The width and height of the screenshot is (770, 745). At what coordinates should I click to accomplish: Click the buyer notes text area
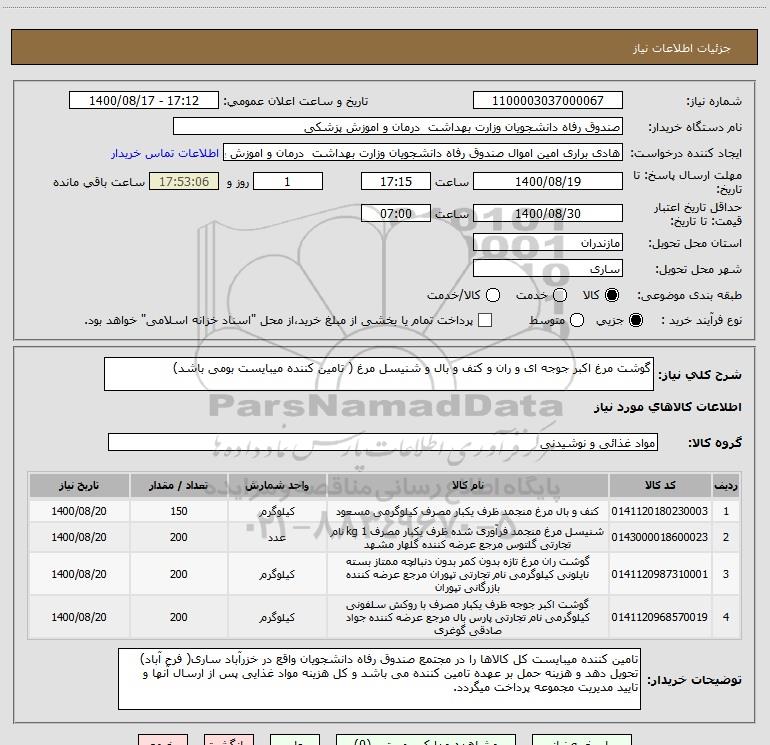coord(379,679)
